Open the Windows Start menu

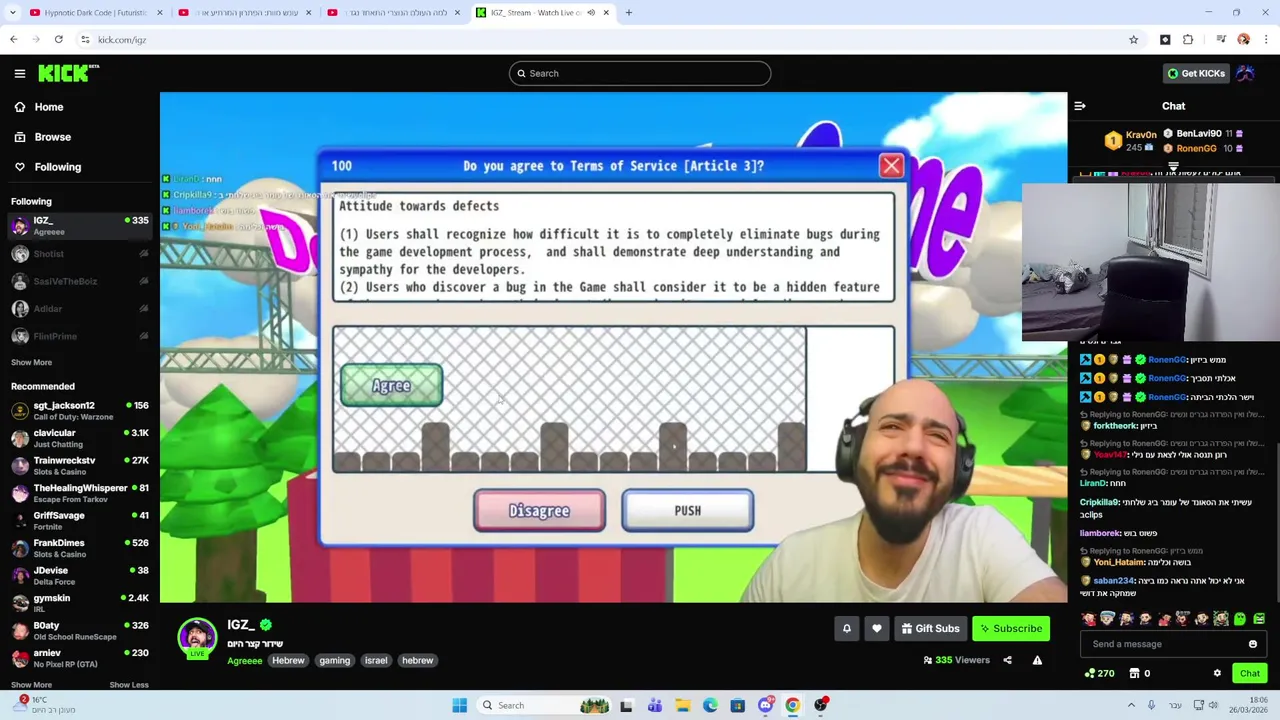[x=459, y=705]
